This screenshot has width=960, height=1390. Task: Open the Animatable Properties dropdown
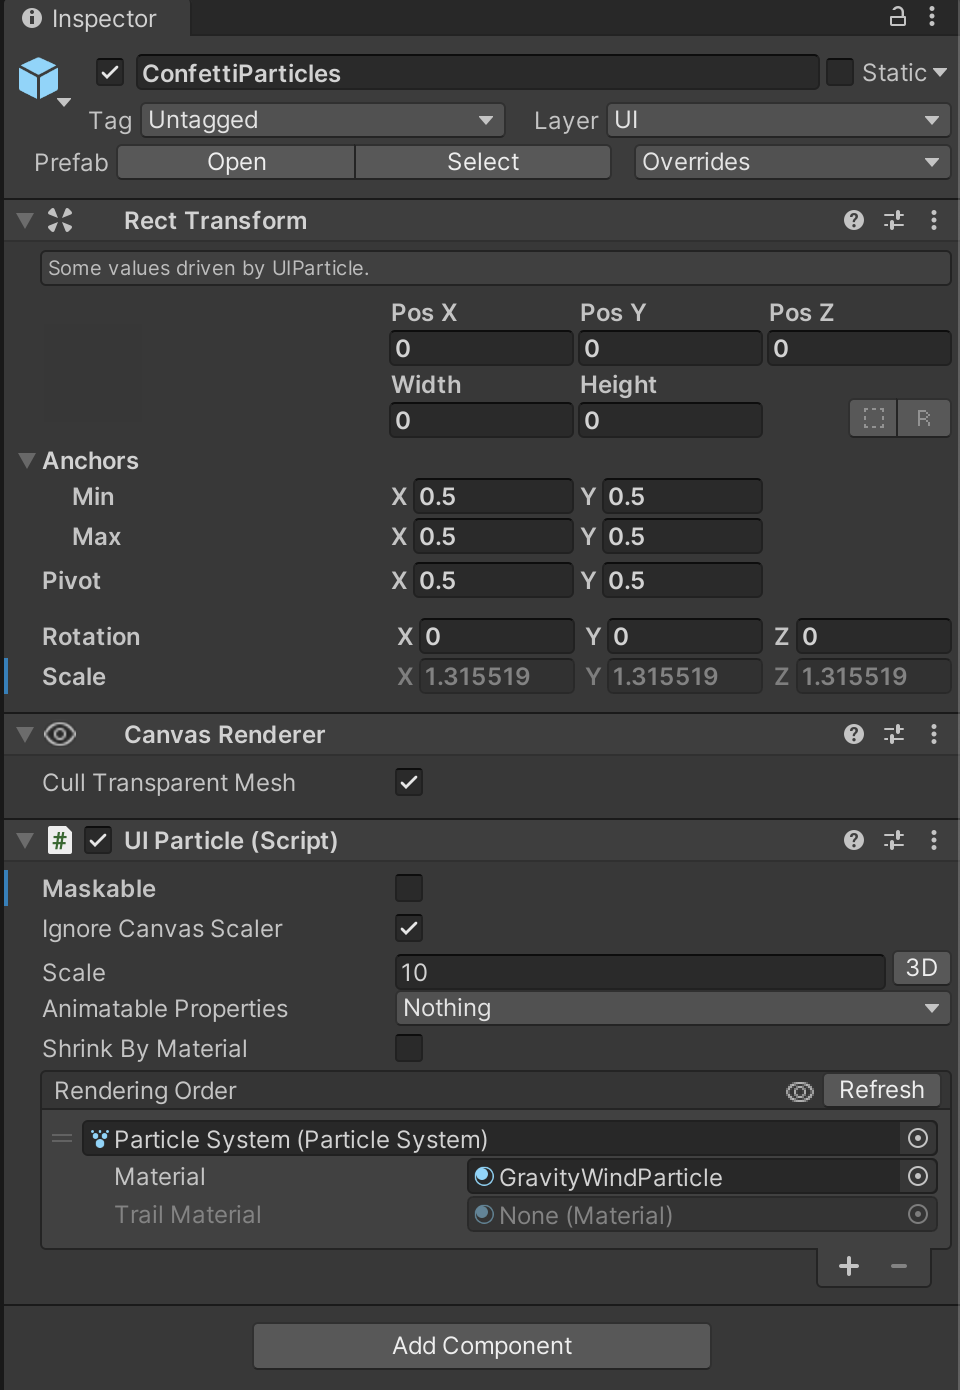pos(672,1008)
